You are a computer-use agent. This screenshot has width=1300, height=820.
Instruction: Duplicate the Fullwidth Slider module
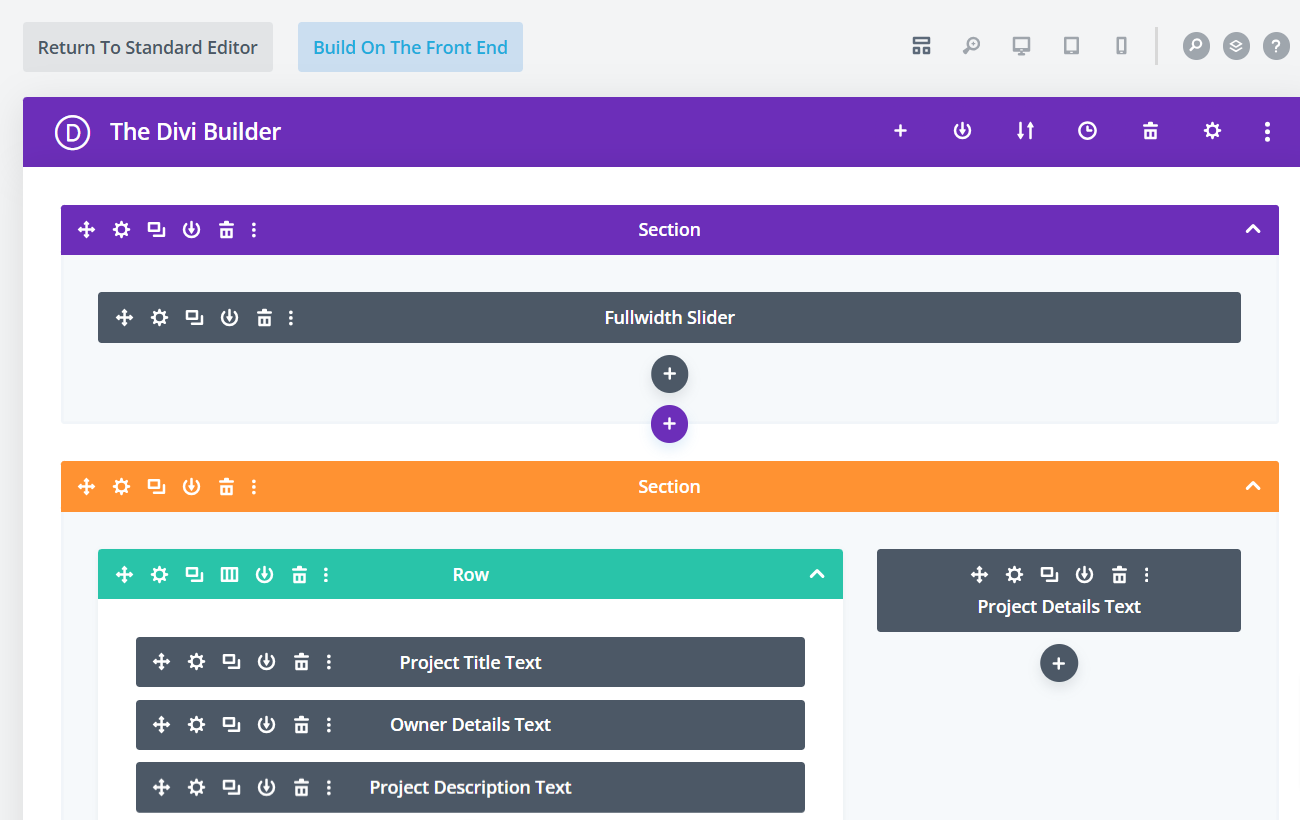(x=194, y=318)
